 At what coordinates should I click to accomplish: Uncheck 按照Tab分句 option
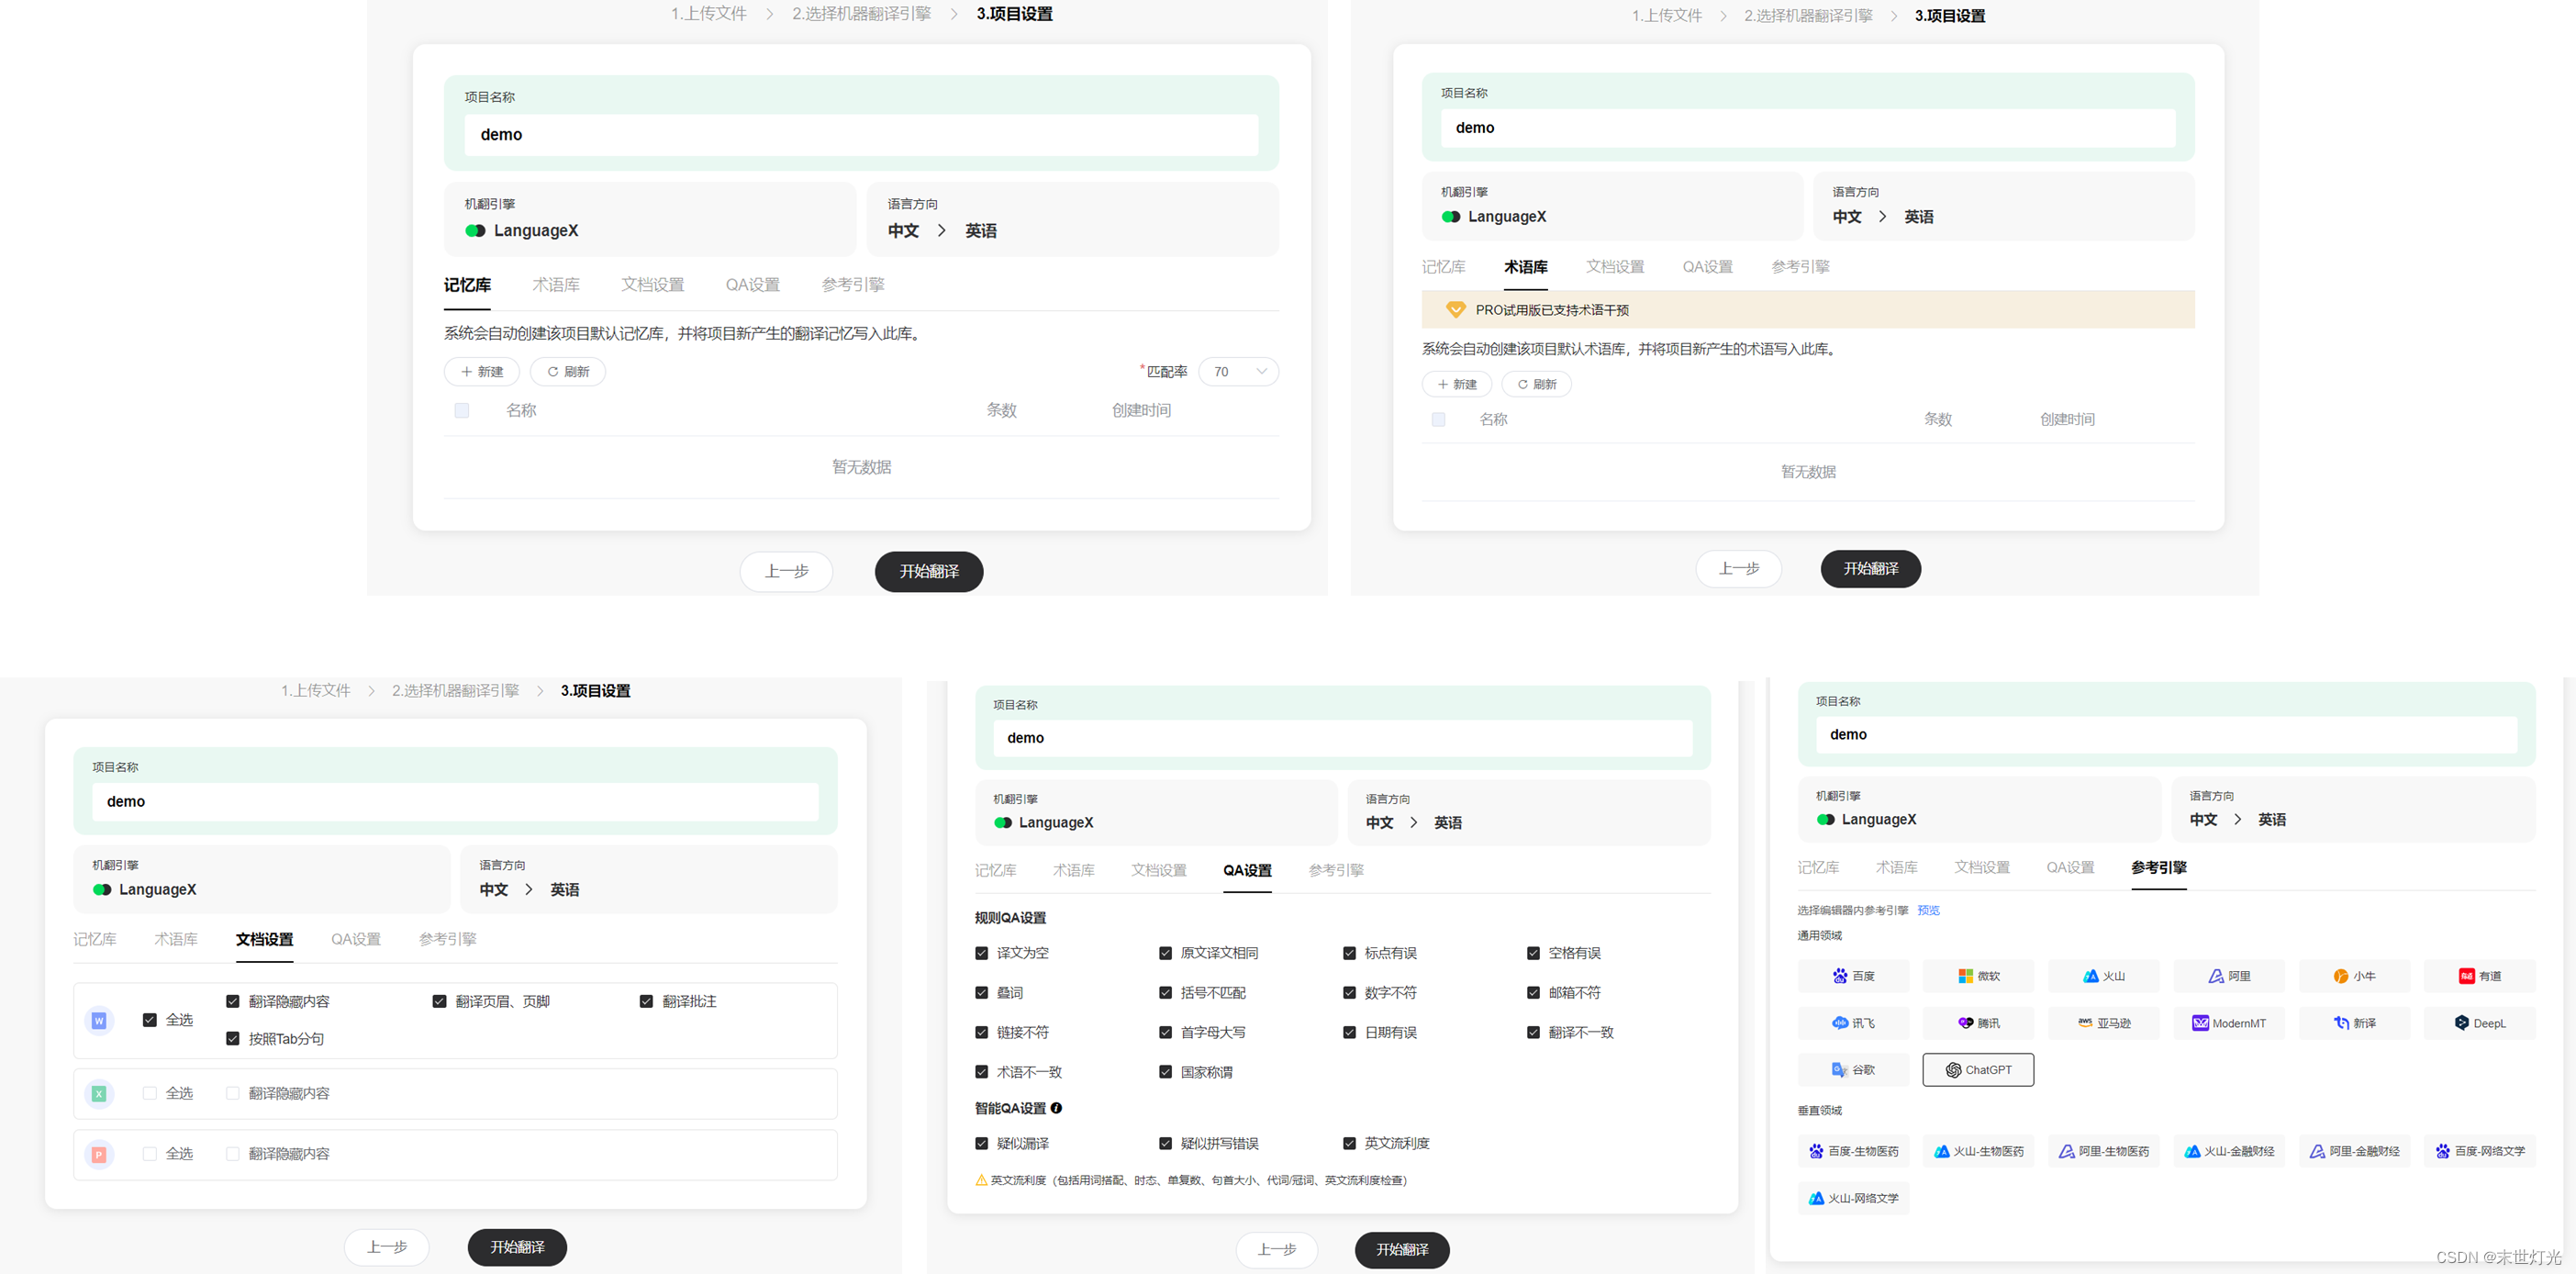tap(233, 1038)
